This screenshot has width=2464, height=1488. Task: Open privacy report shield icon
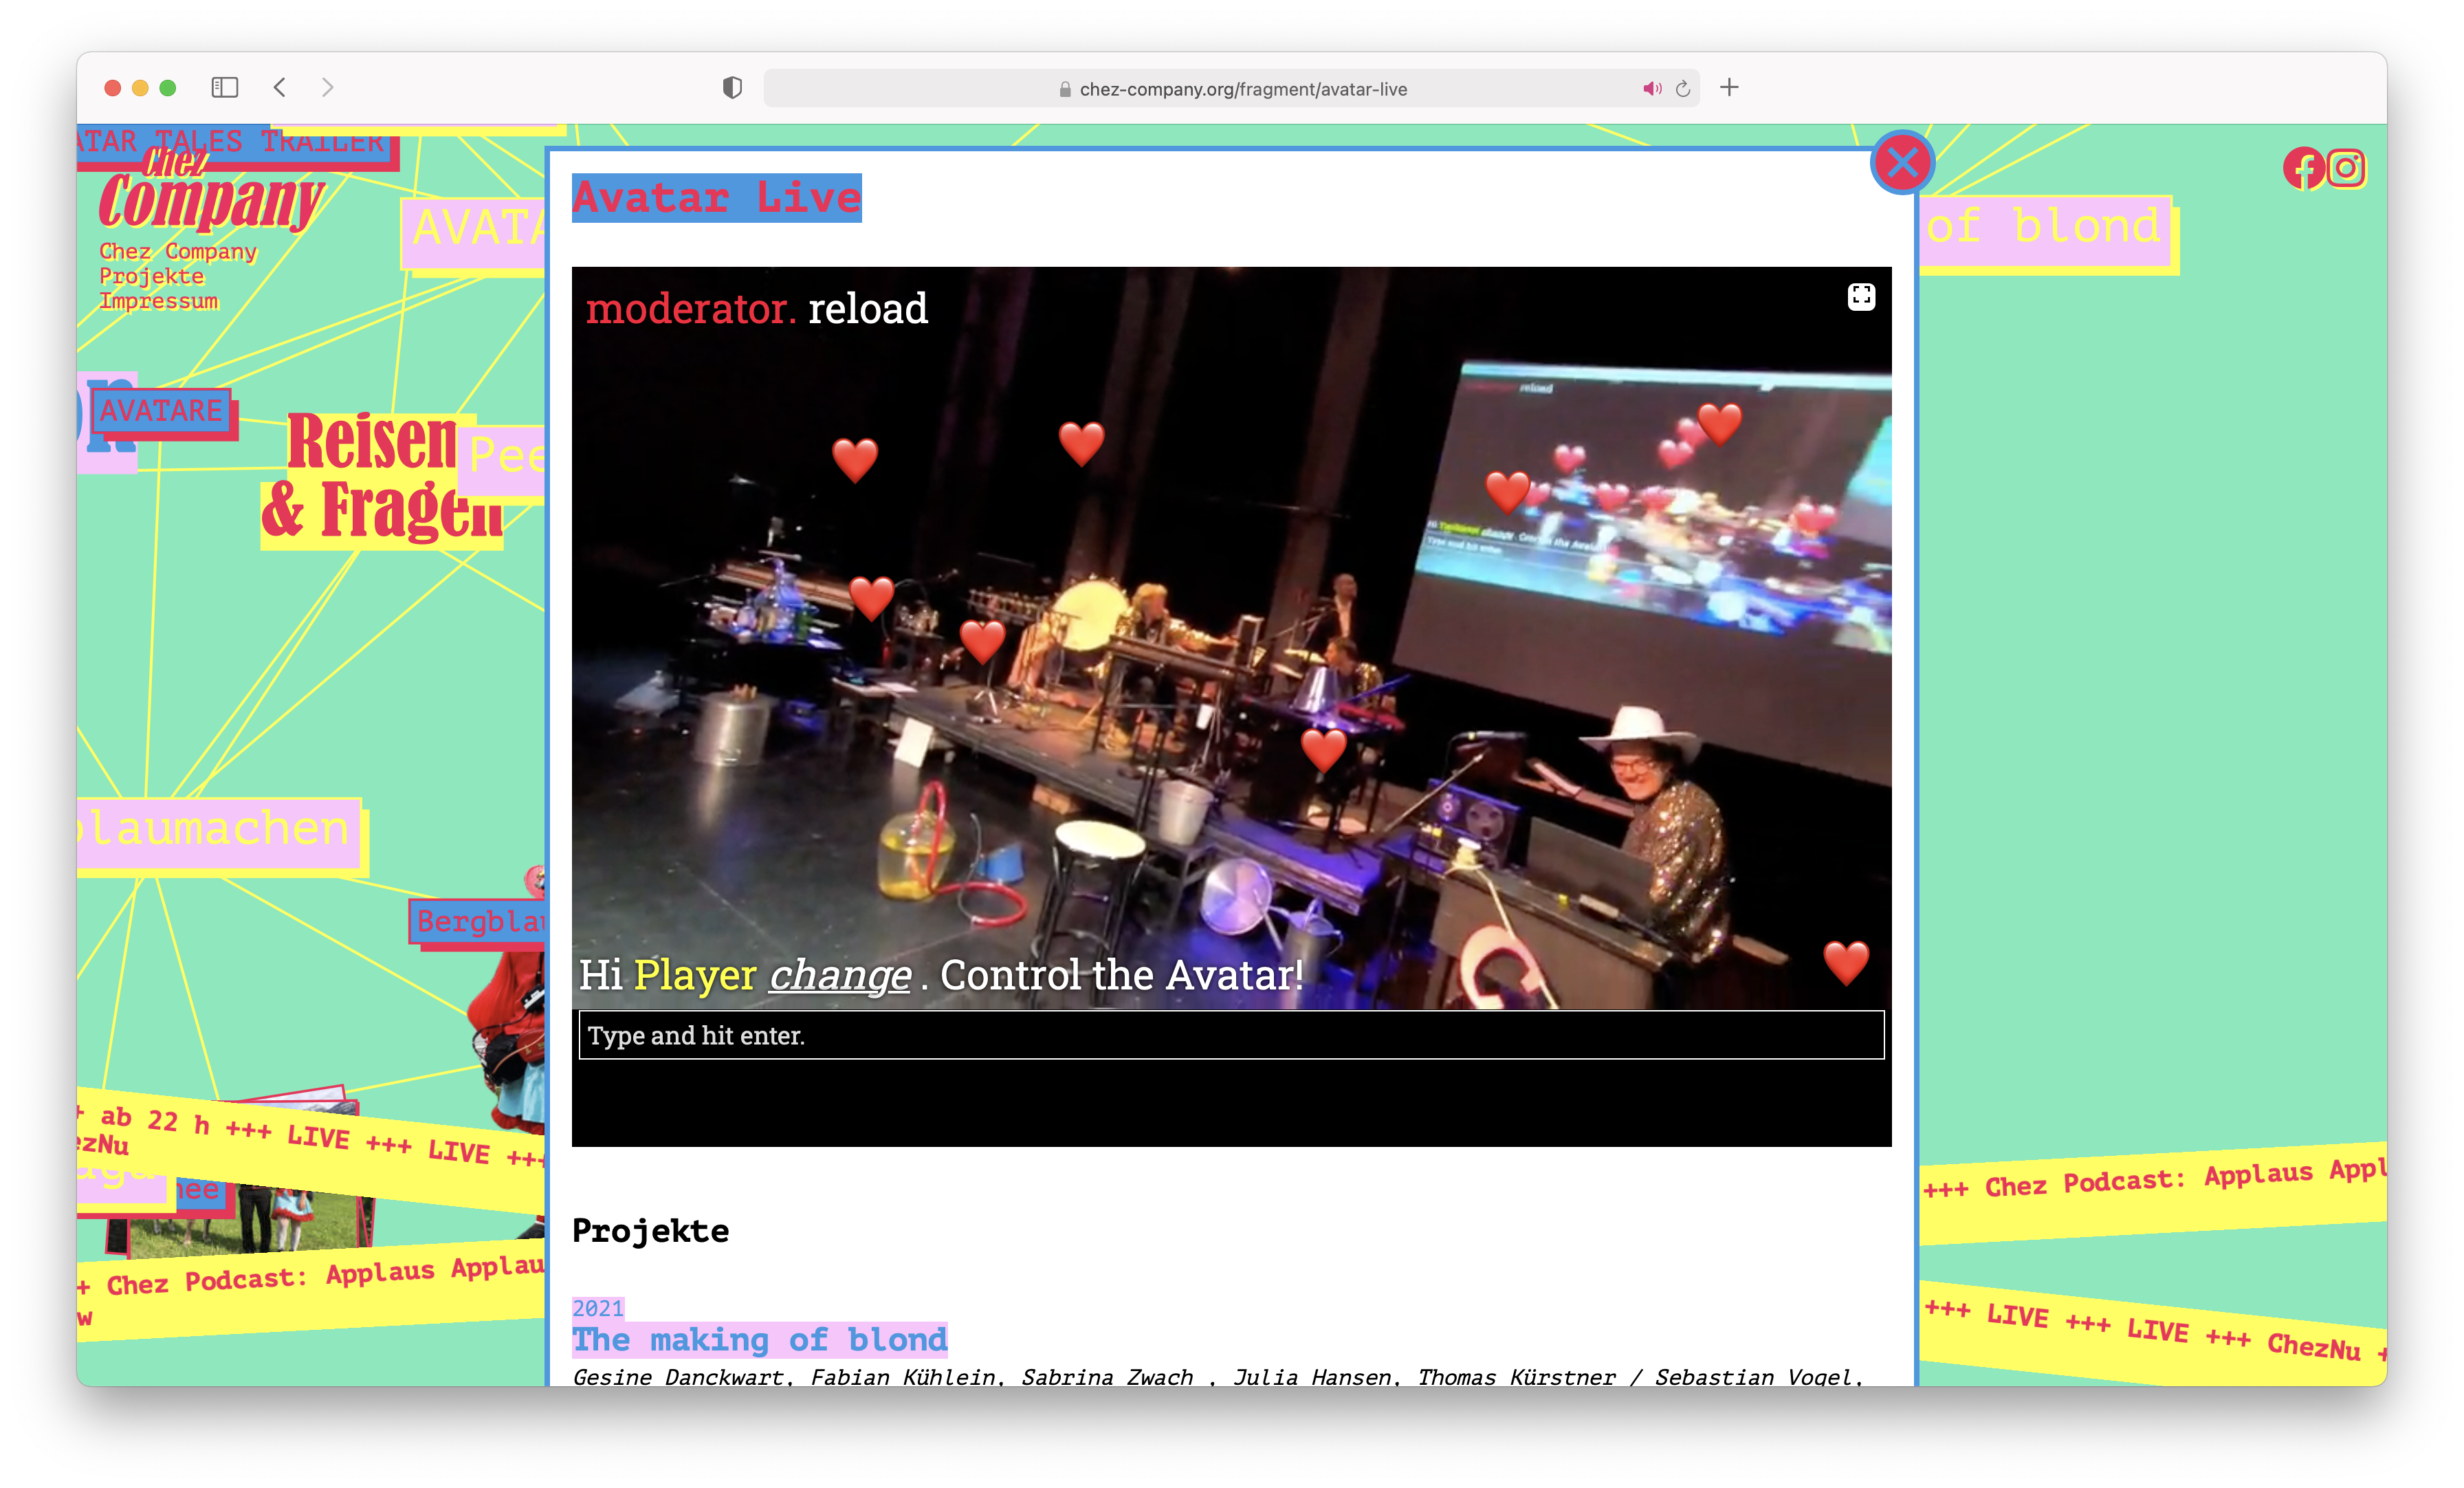coord(732,88)
